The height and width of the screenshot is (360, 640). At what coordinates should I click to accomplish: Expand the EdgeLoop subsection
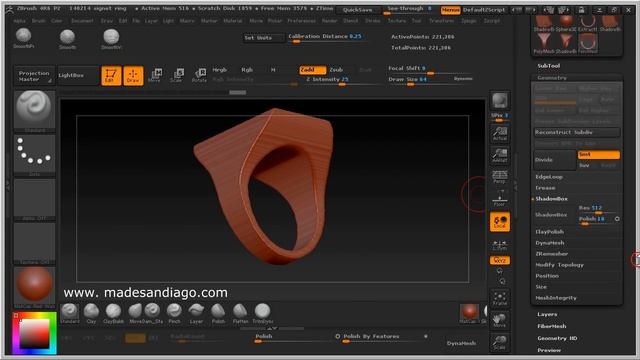[x=549, y=177]
